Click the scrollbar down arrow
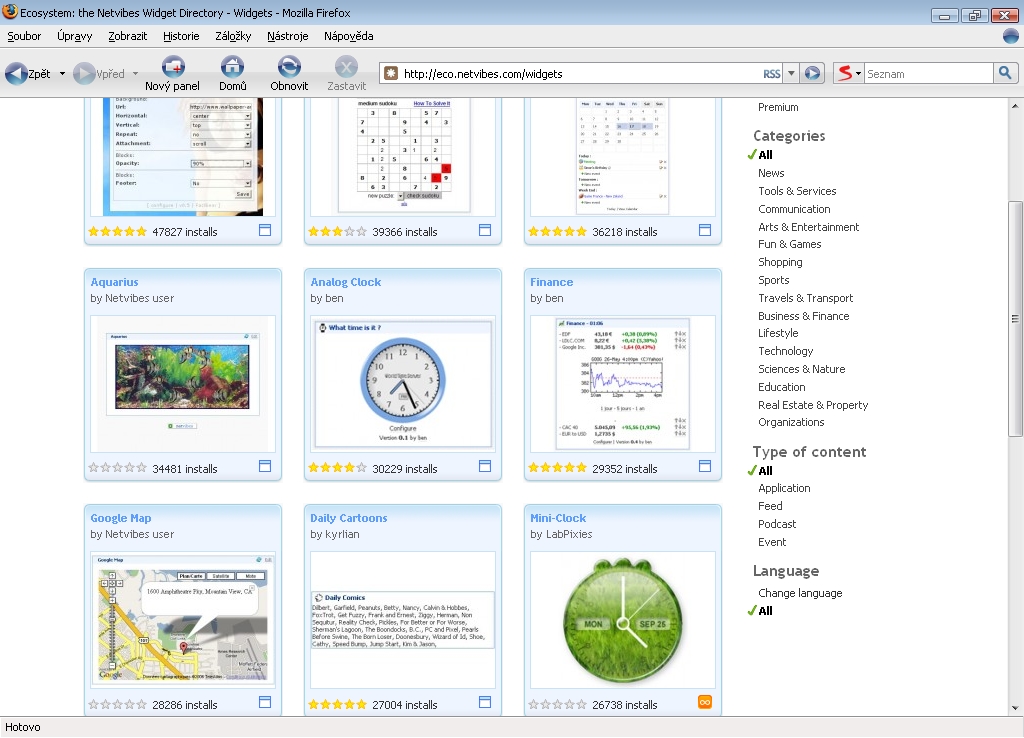Image resolution: width=1024 pixels, height=738 pixels. 1015,708
